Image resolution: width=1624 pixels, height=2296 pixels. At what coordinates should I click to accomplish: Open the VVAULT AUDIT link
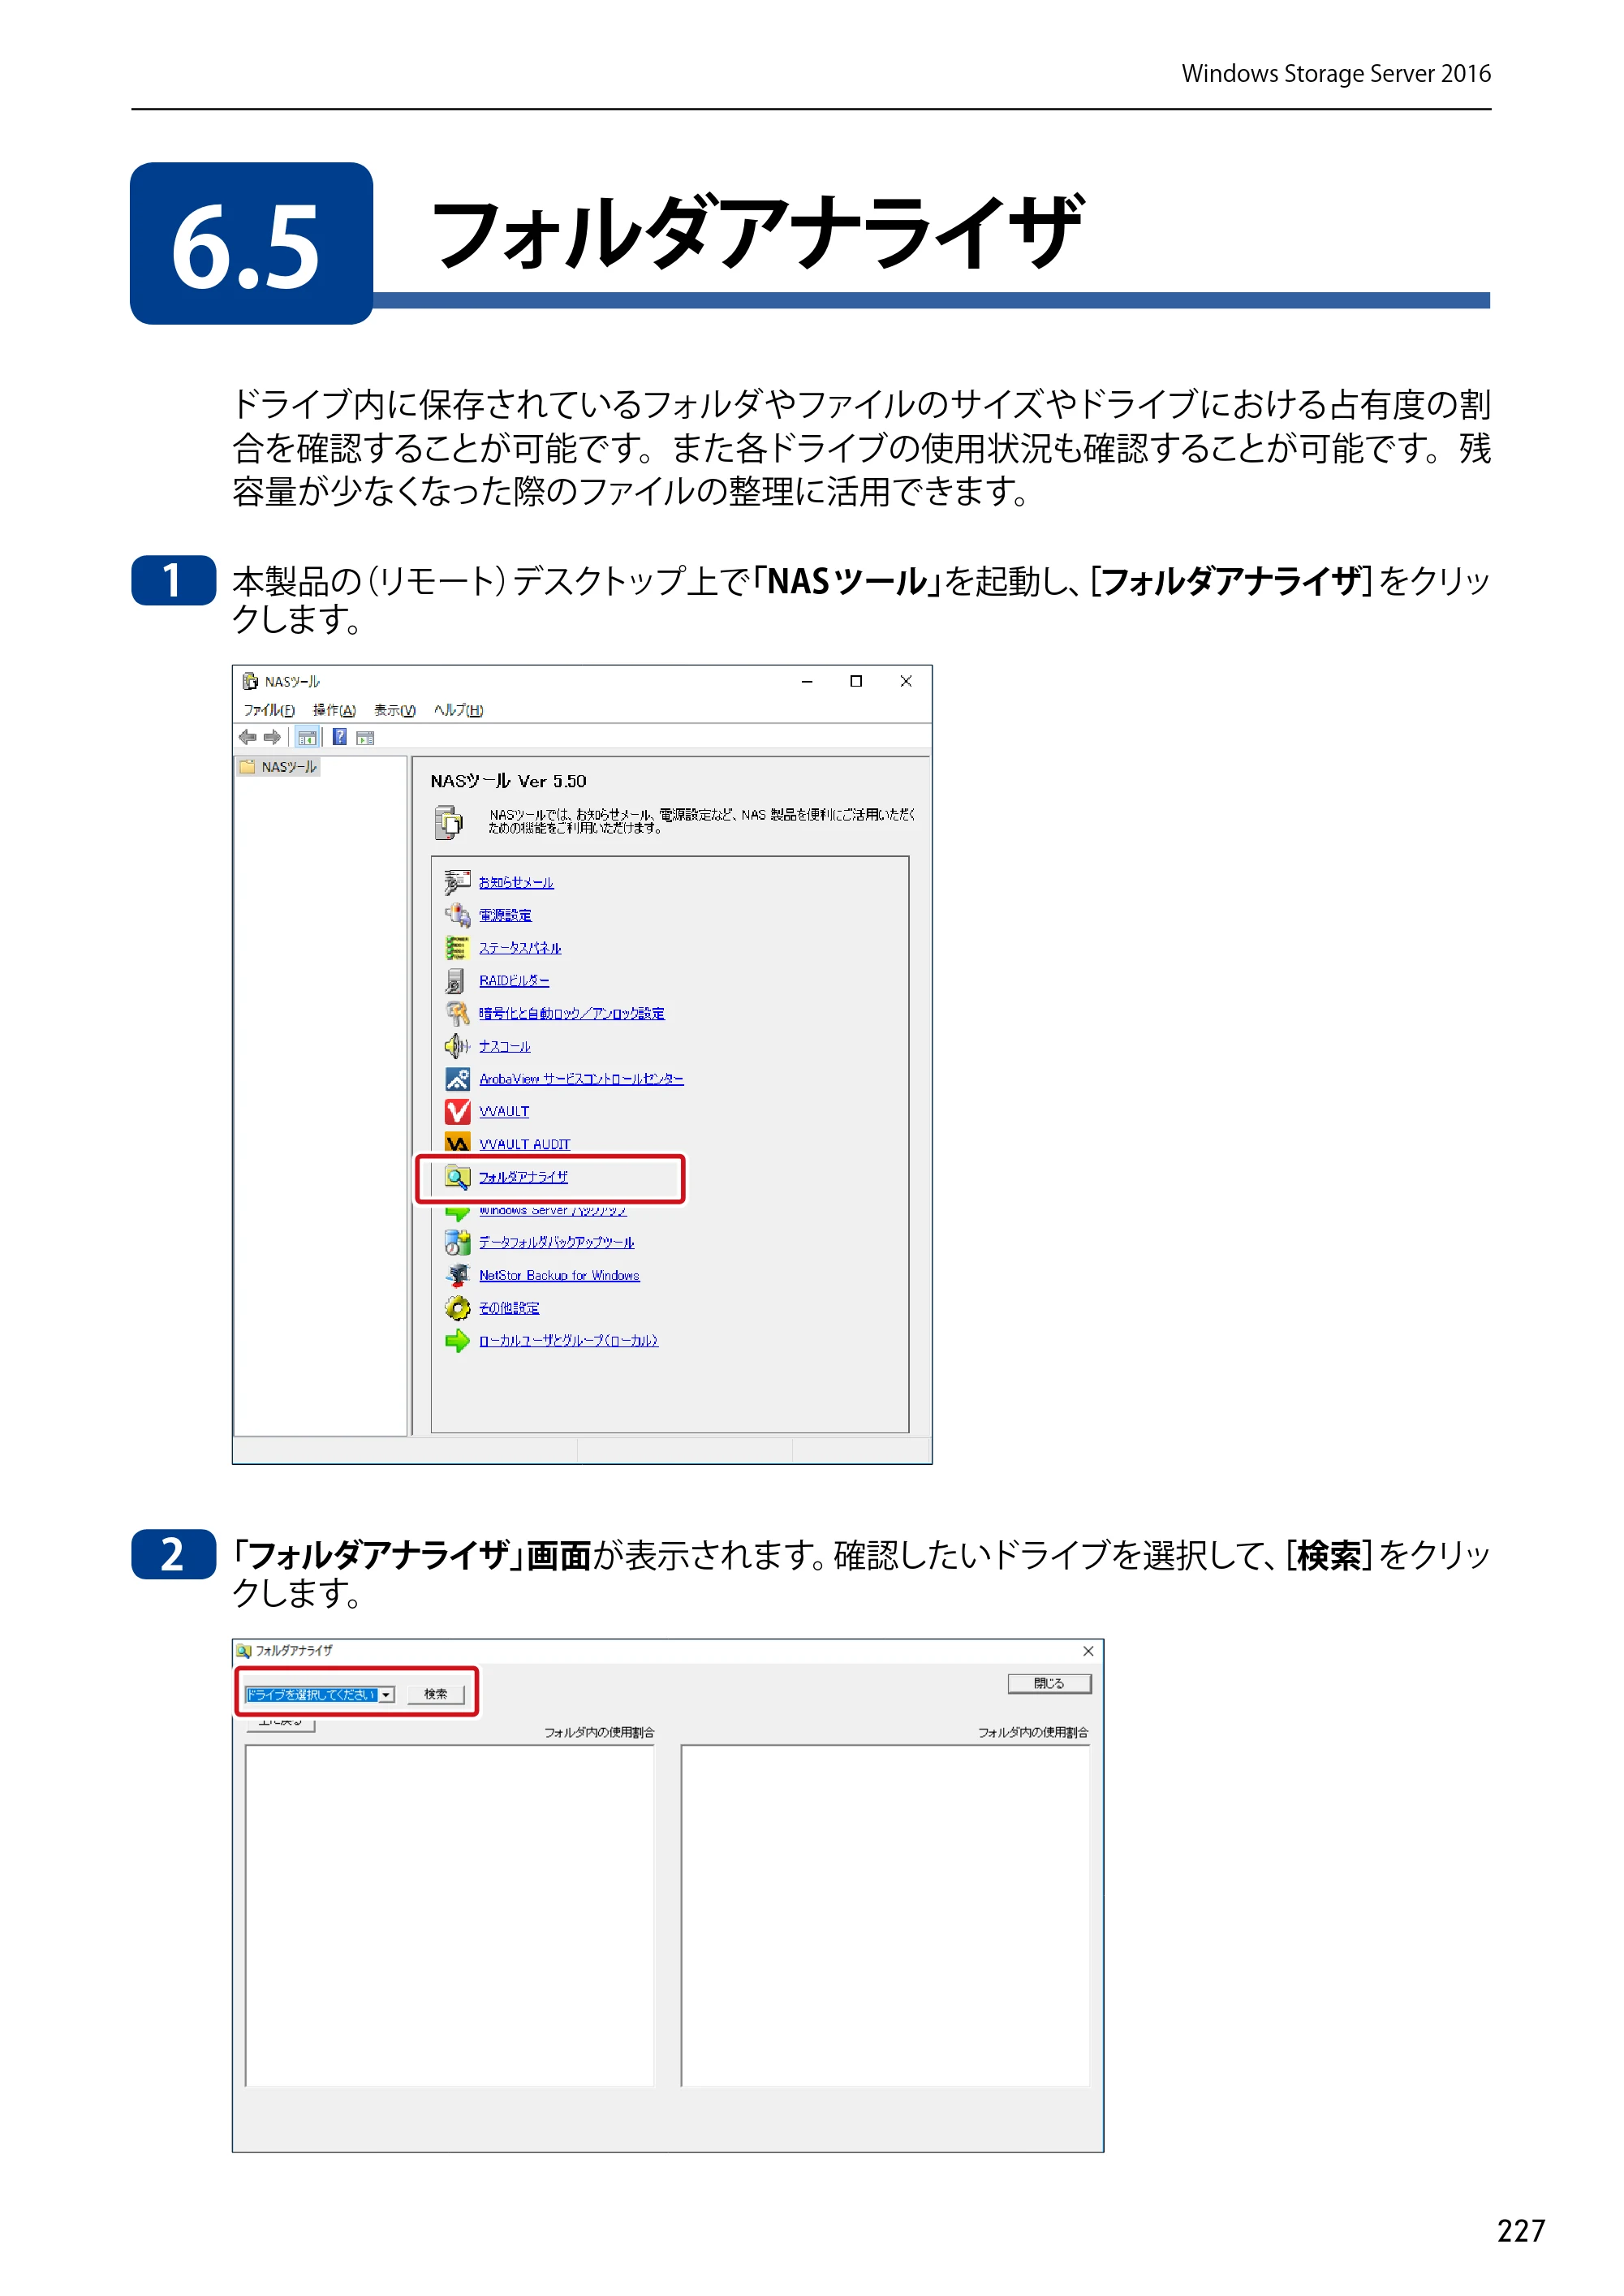click(524, 1144)
